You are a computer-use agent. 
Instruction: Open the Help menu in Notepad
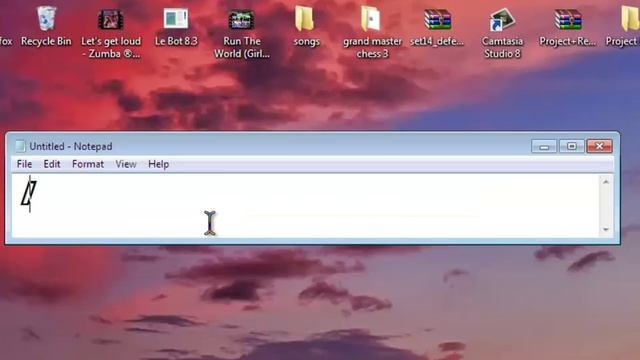point(158,164)
